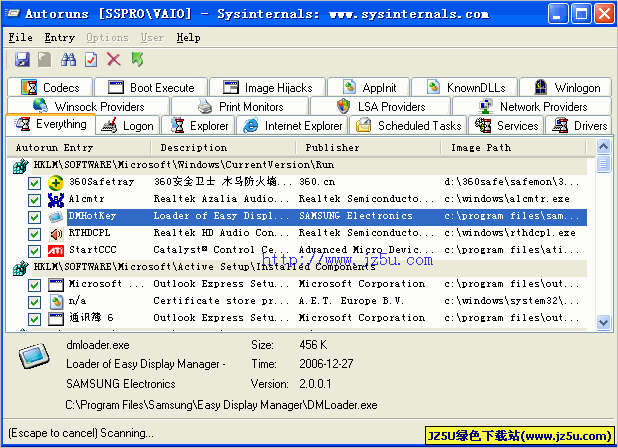This screenshot has height=448, width=618.
Task: Sort by Autorun Entry column header
Action: click(x=79, y=148)
